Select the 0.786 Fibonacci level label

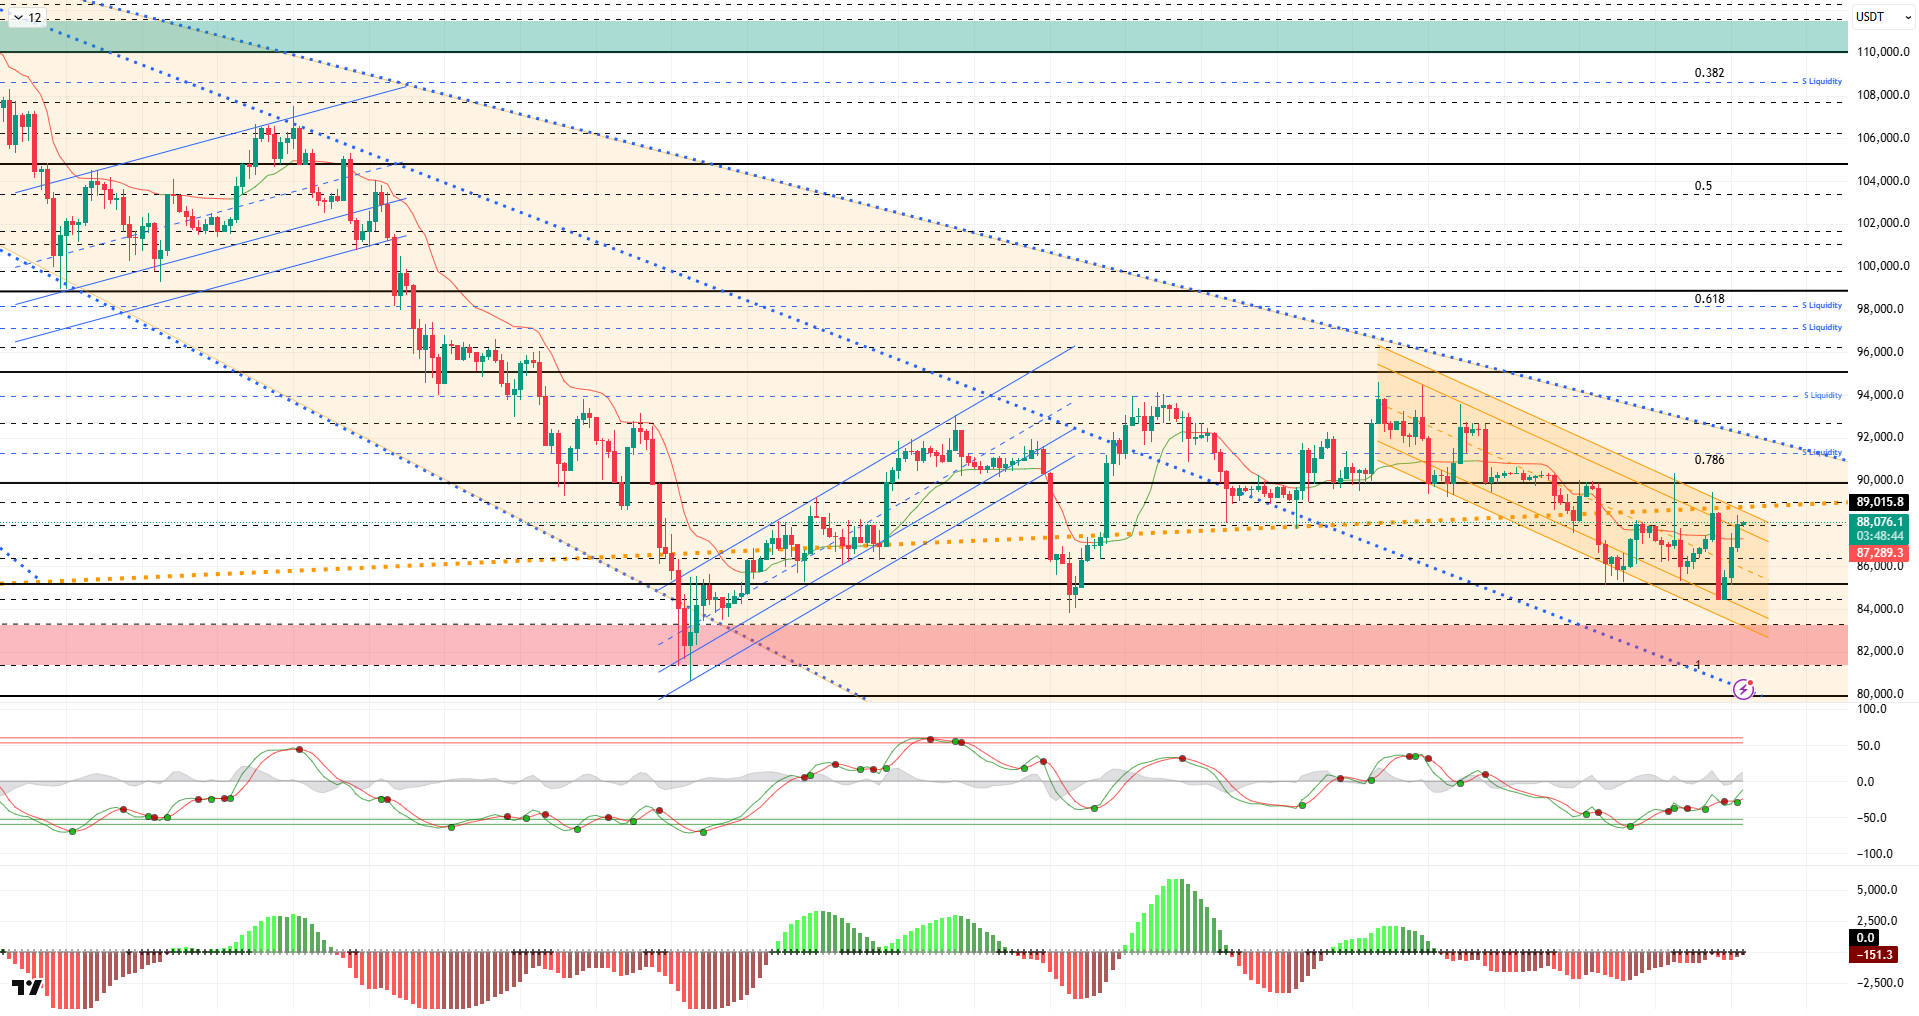(1709, 460)
